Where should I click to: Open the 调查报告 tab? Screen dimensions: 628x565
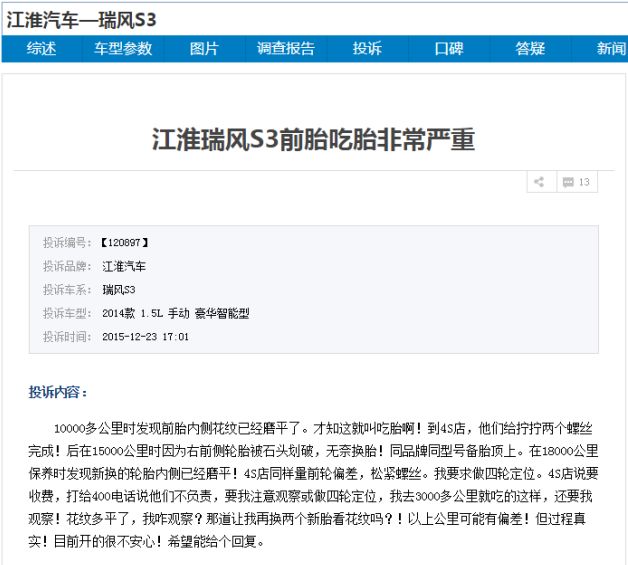click(x=286, y=49)
